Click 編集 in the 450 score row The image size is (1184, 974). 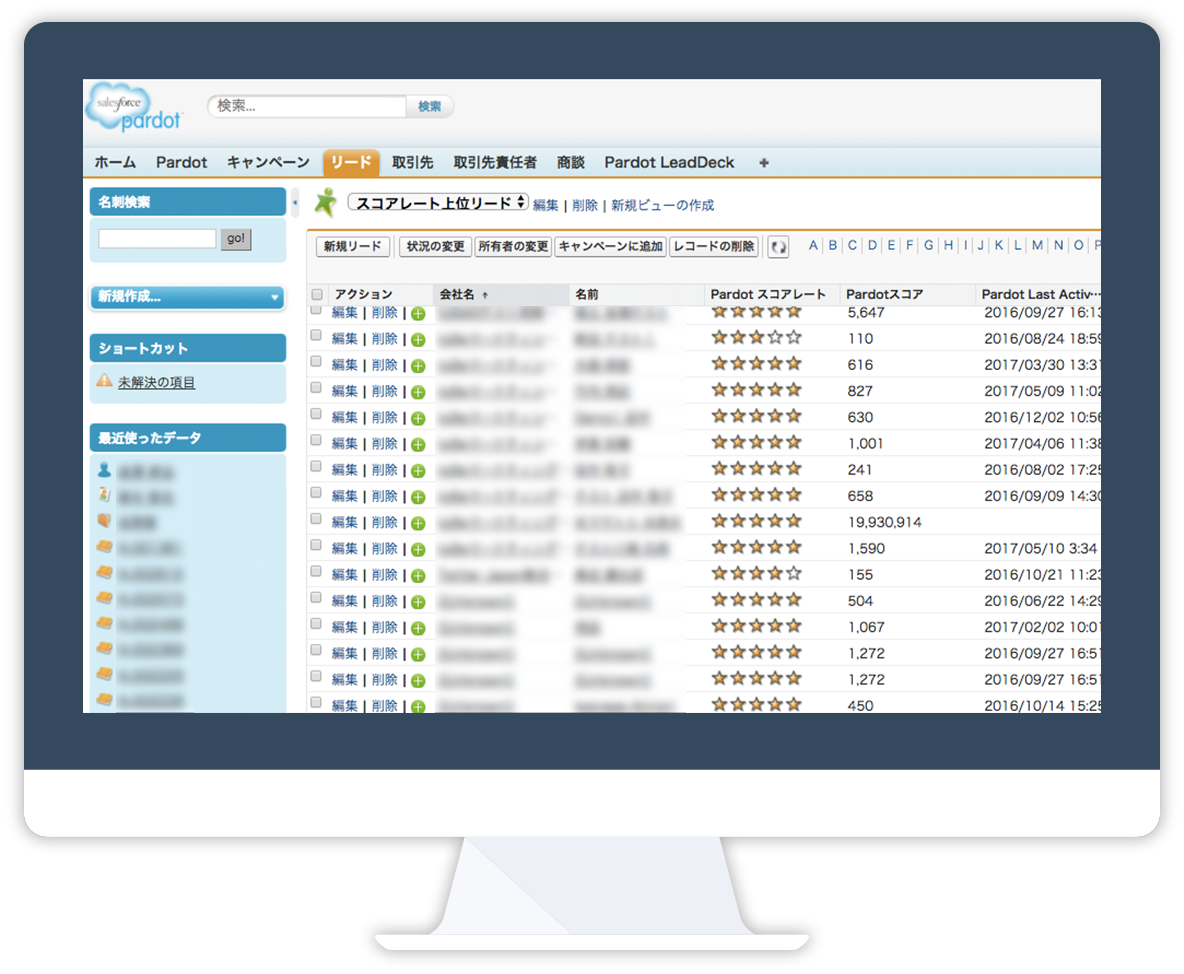pos(344,705)
